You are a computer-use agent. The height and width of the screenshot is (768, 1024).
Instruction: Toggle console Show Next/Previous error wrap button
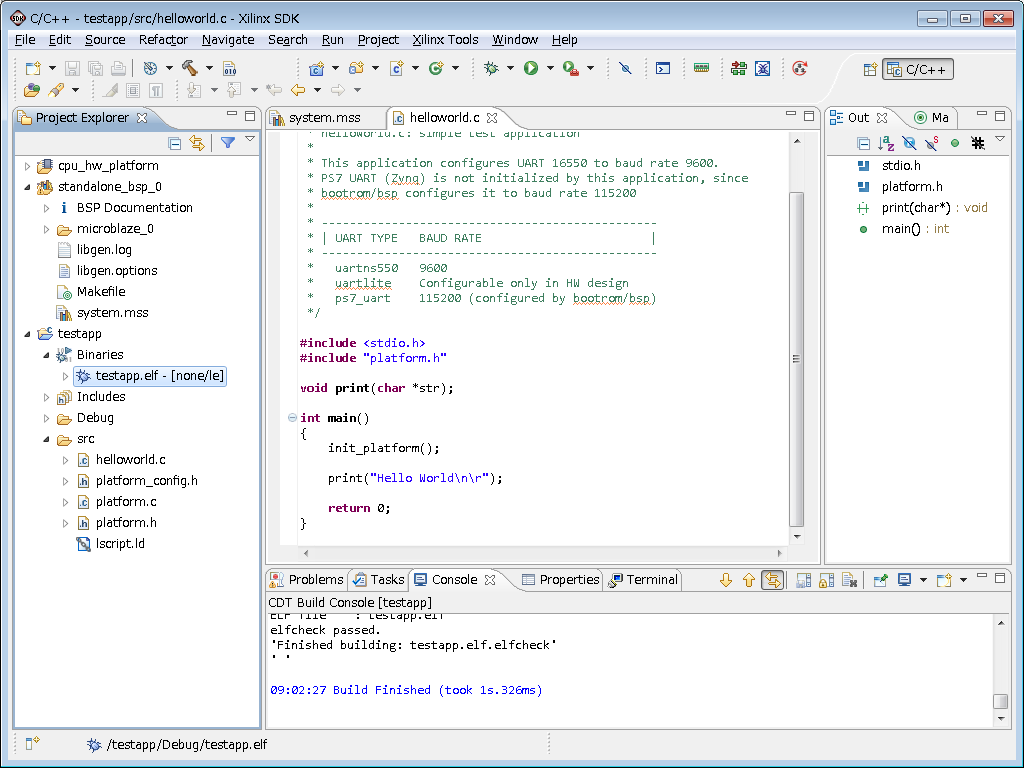772,580
